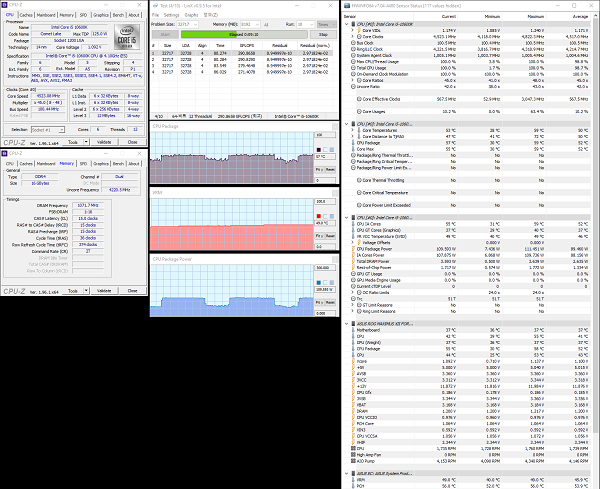The image size is (600, 489).
Task: Click the blue swatch in CPU Package Power graph
Action: tap(319, 283)
